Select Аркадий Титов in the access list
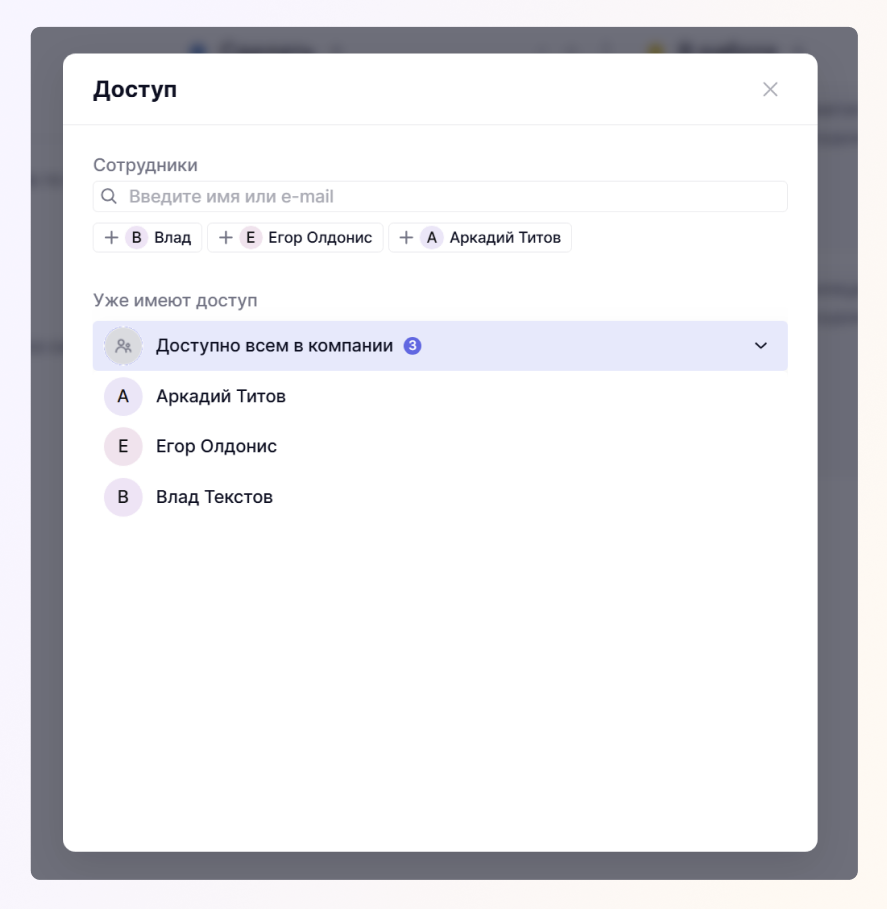This screenshot has height=909, width=887. [440, 397]
